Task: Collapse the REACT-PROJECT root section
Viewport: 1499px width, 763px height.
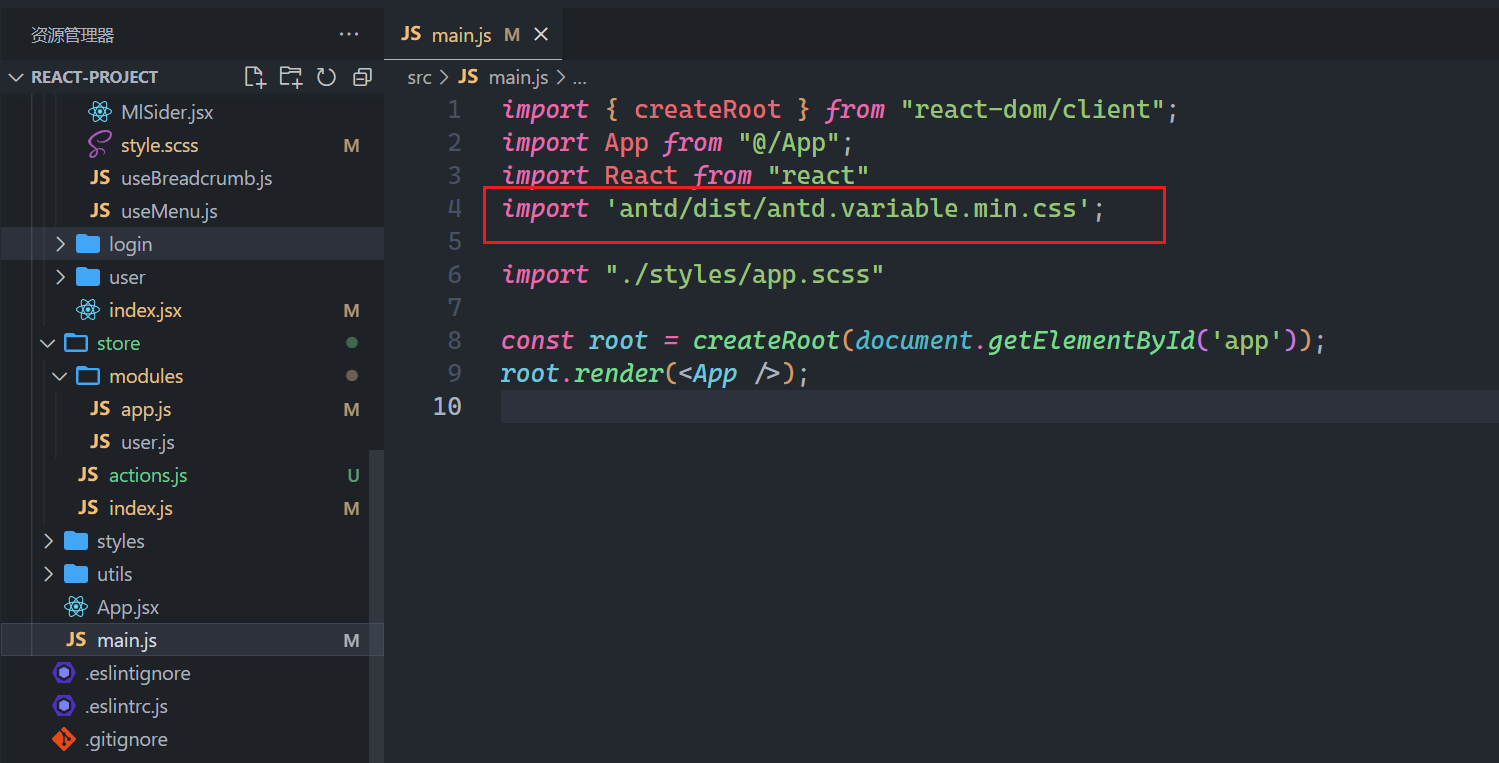Action: (192, 77)
